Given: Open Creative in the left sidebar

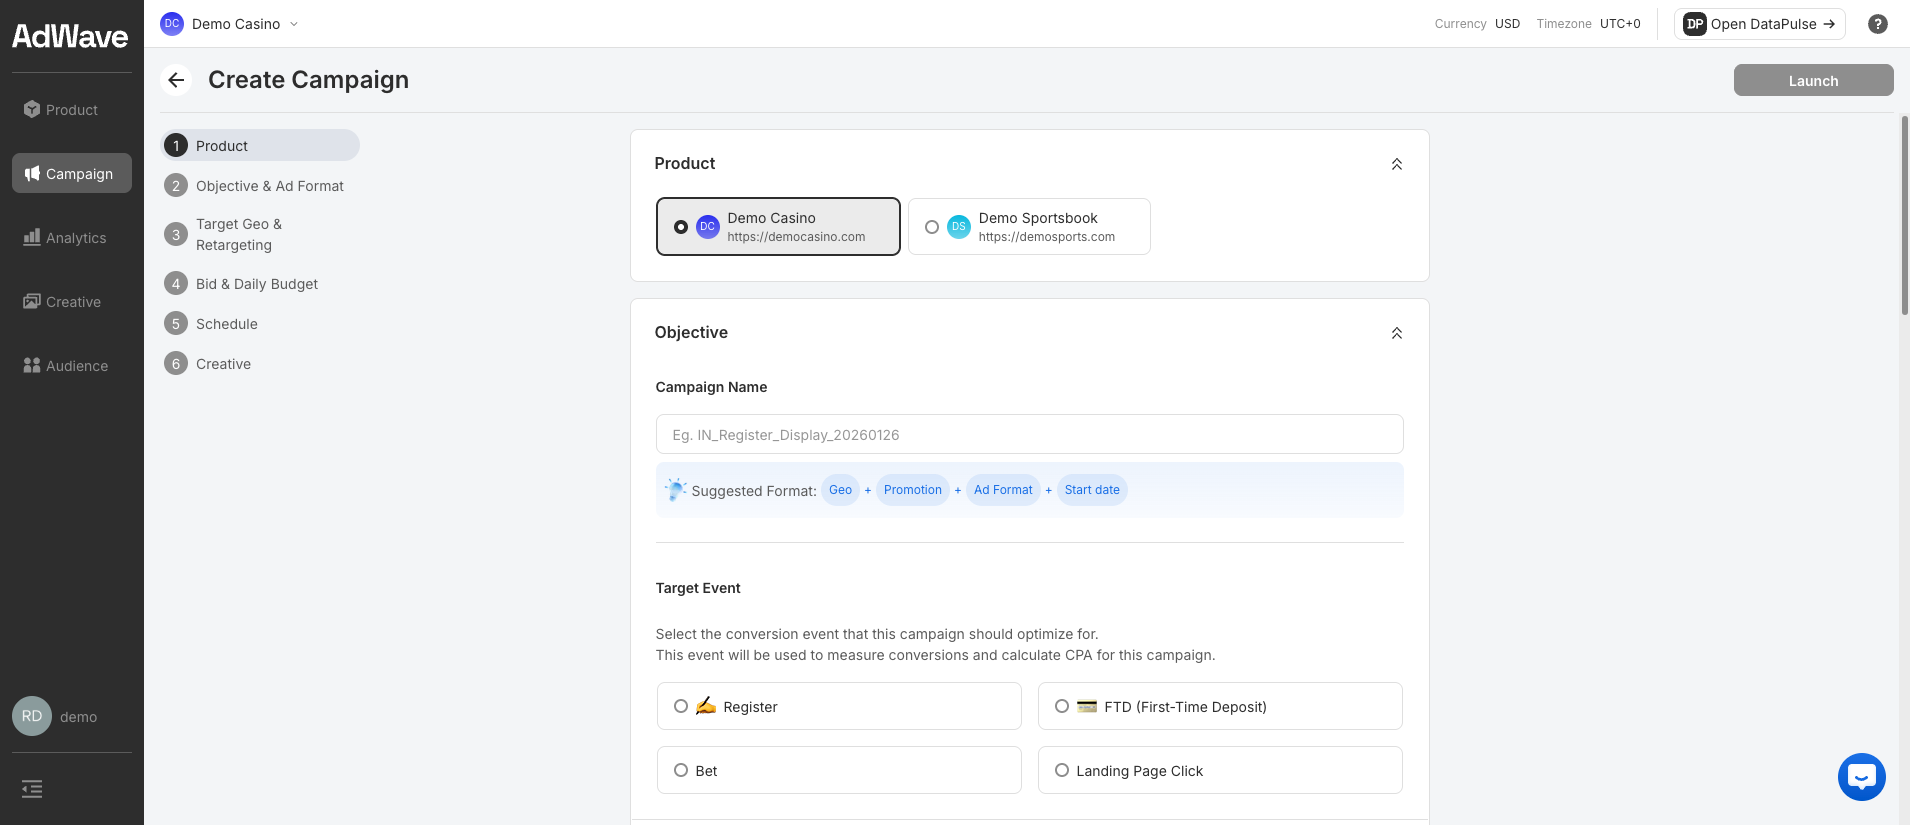Looking at the screenshot, I should [72, 302].
